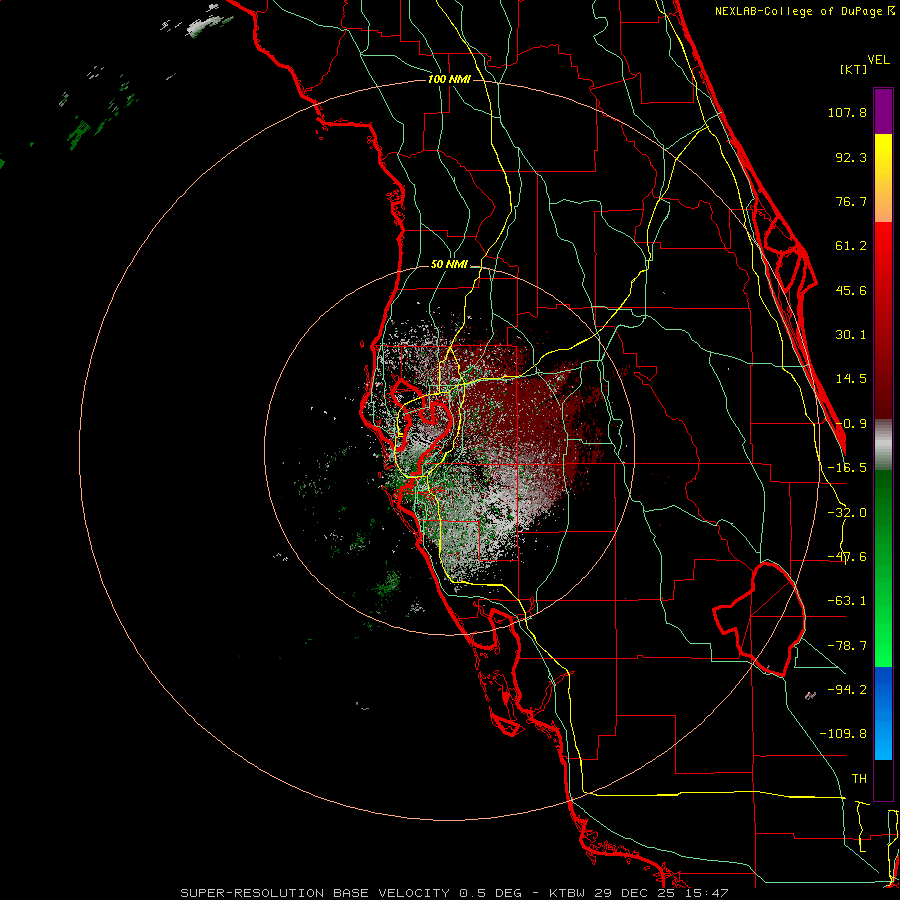Screen dimensions: 900x900
Task: Click the VEL legend title
Action: pyautogui.click(x=878, y=60)
